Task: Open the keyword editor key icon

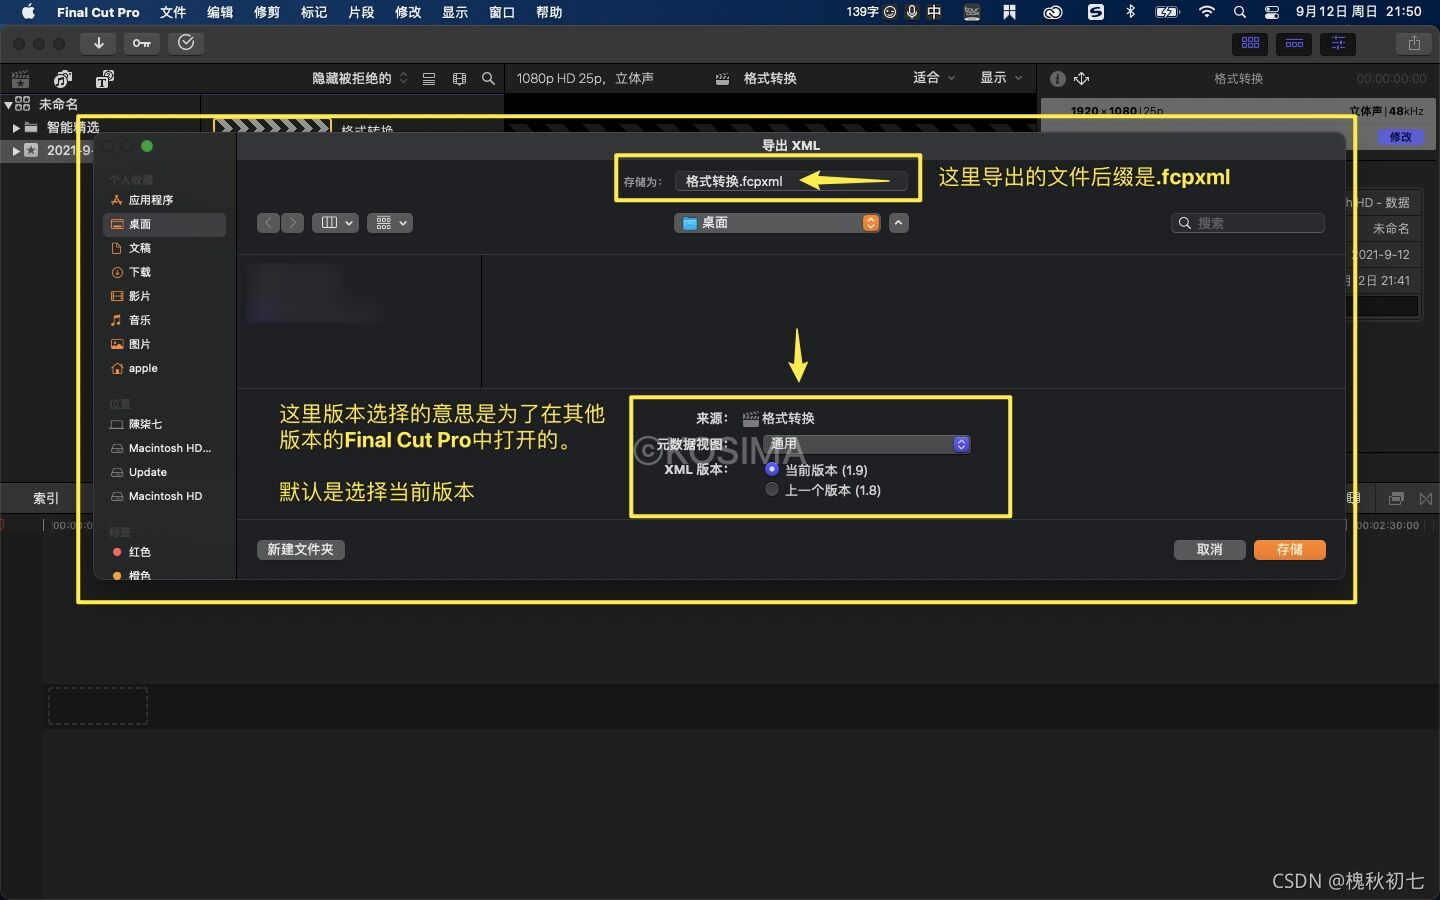Action: click(142, 43)
